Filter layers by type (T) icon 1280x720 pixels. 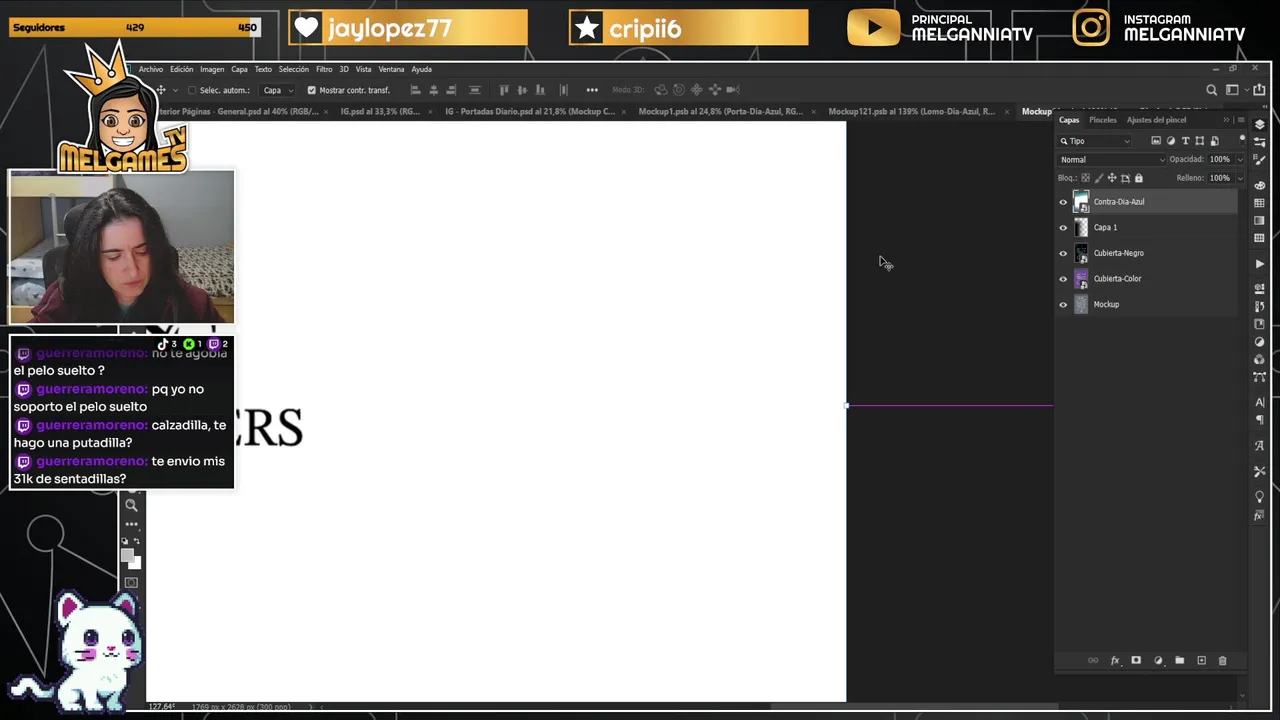pos(1185,141)
